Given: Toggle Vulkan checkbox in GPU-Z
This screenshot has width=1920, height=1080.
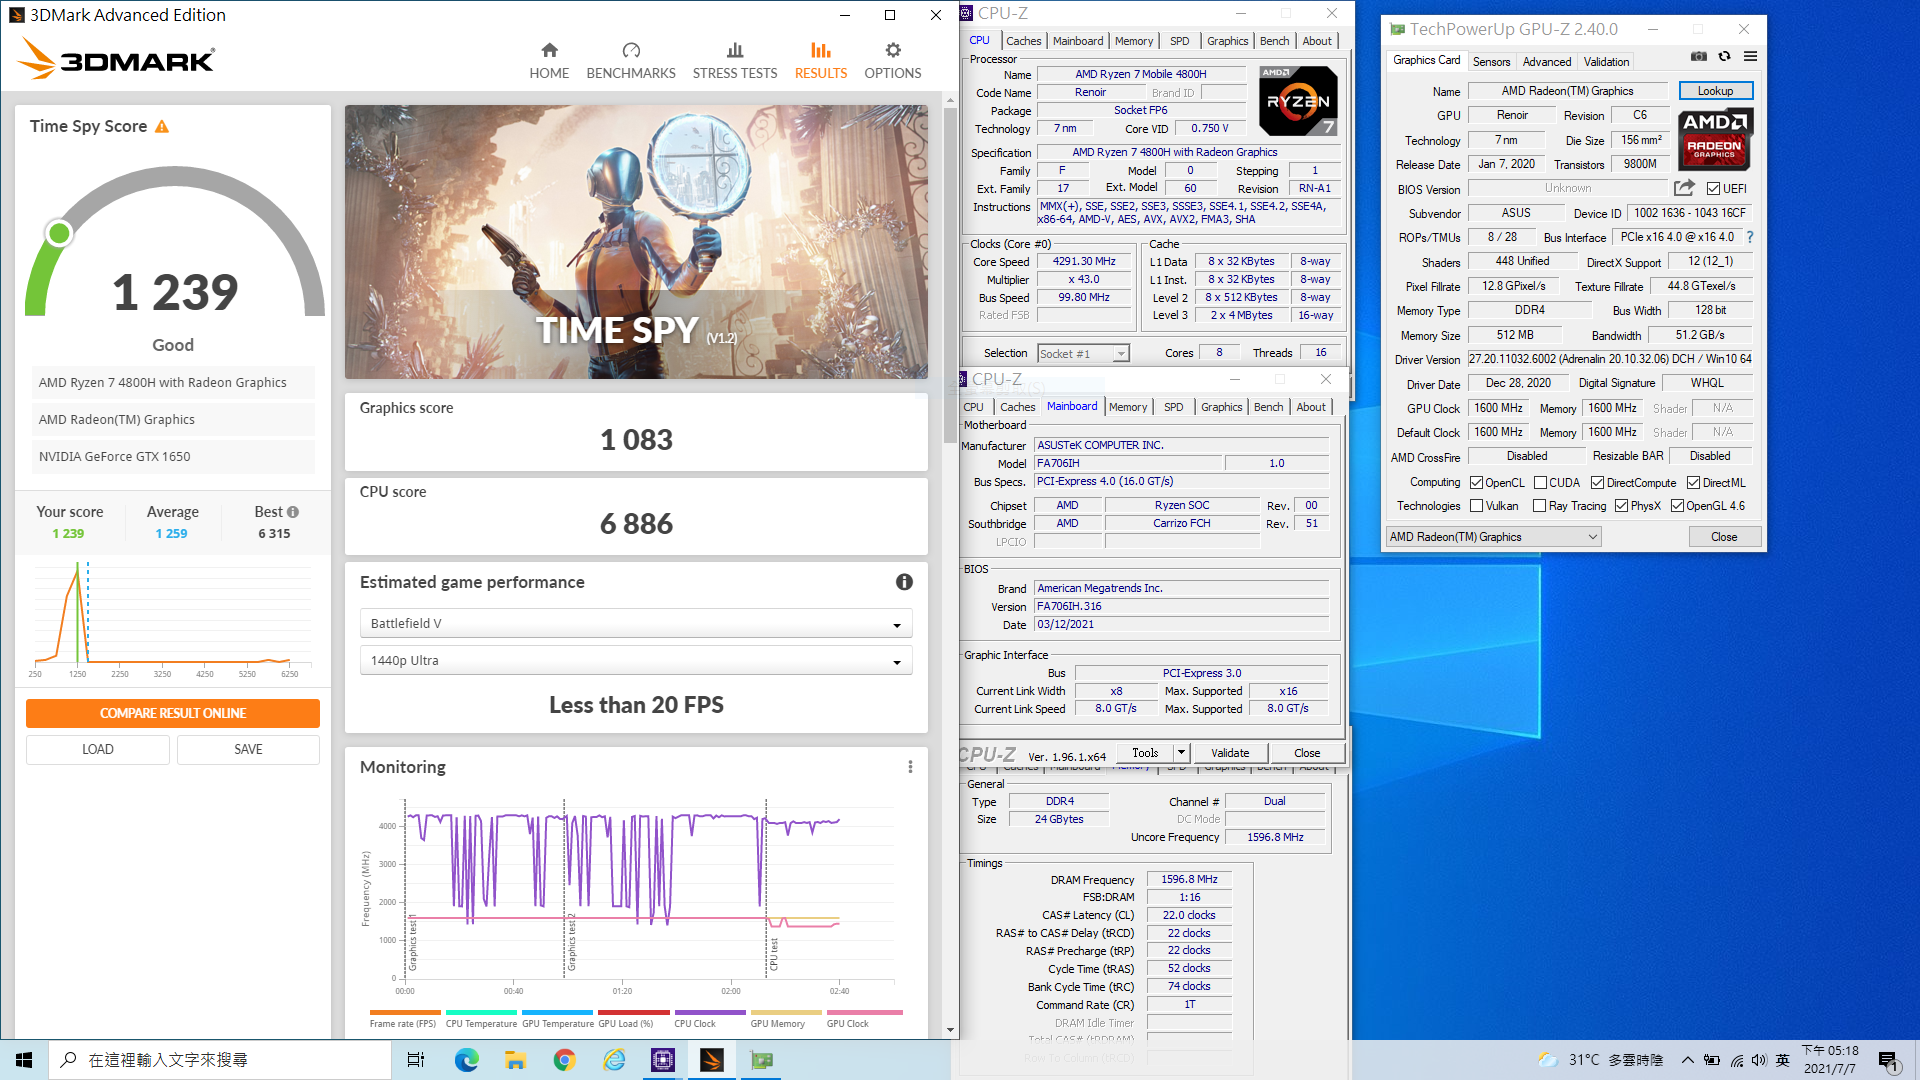Looking at the screenshot, I should tap(1476, 506).
